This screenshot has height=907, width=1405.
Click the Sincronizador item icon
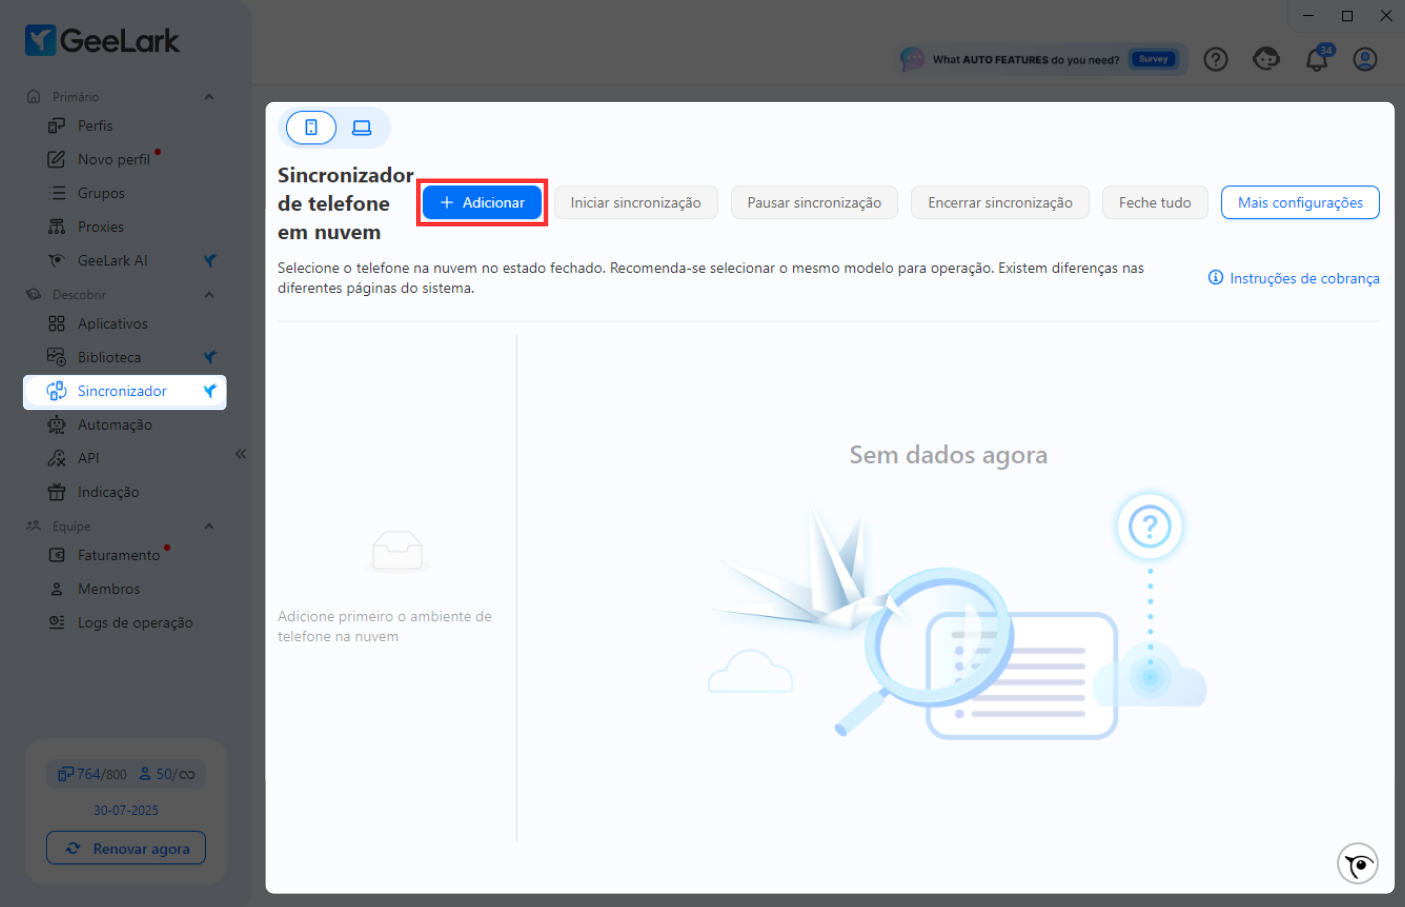(x=57, y=391)
